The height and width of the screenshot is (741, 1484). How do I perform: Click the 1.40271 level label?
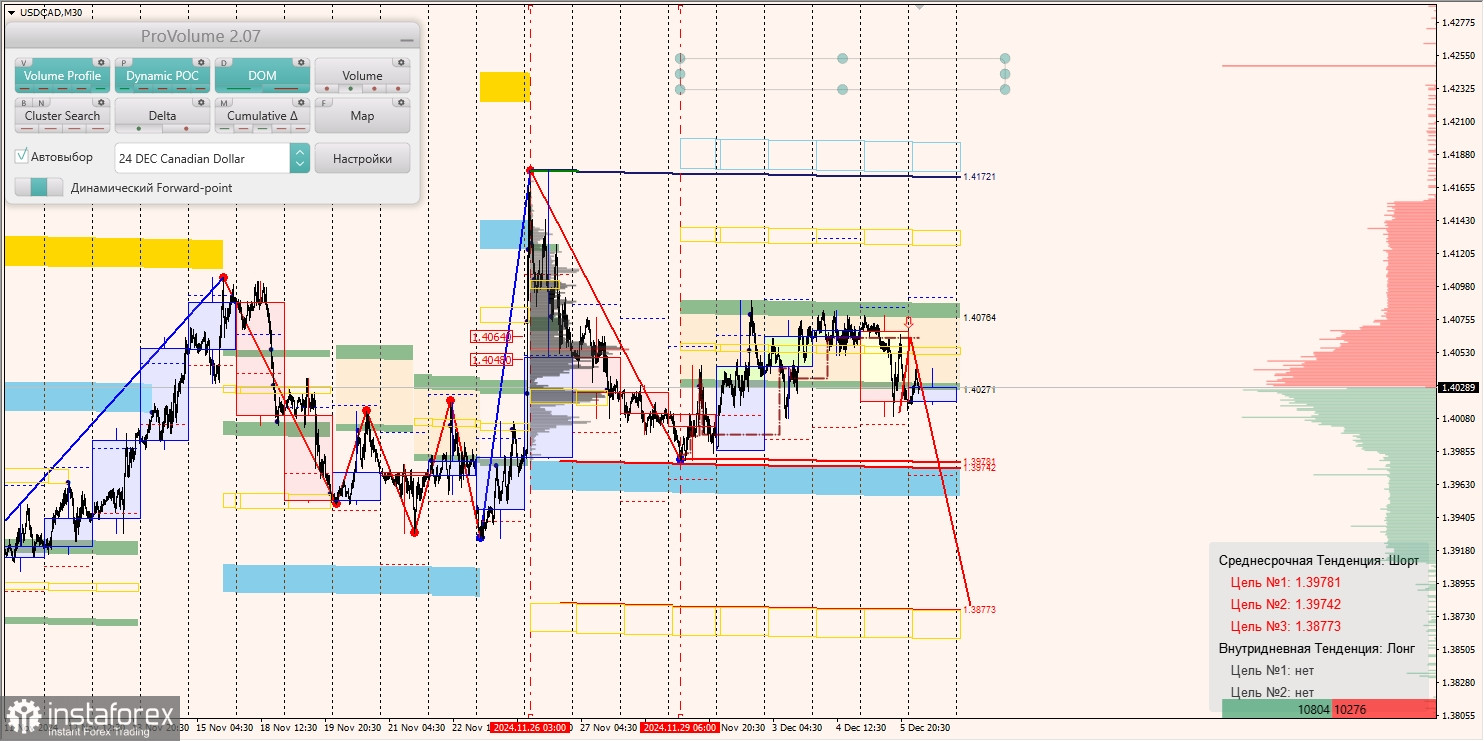[x=980, y=389]
